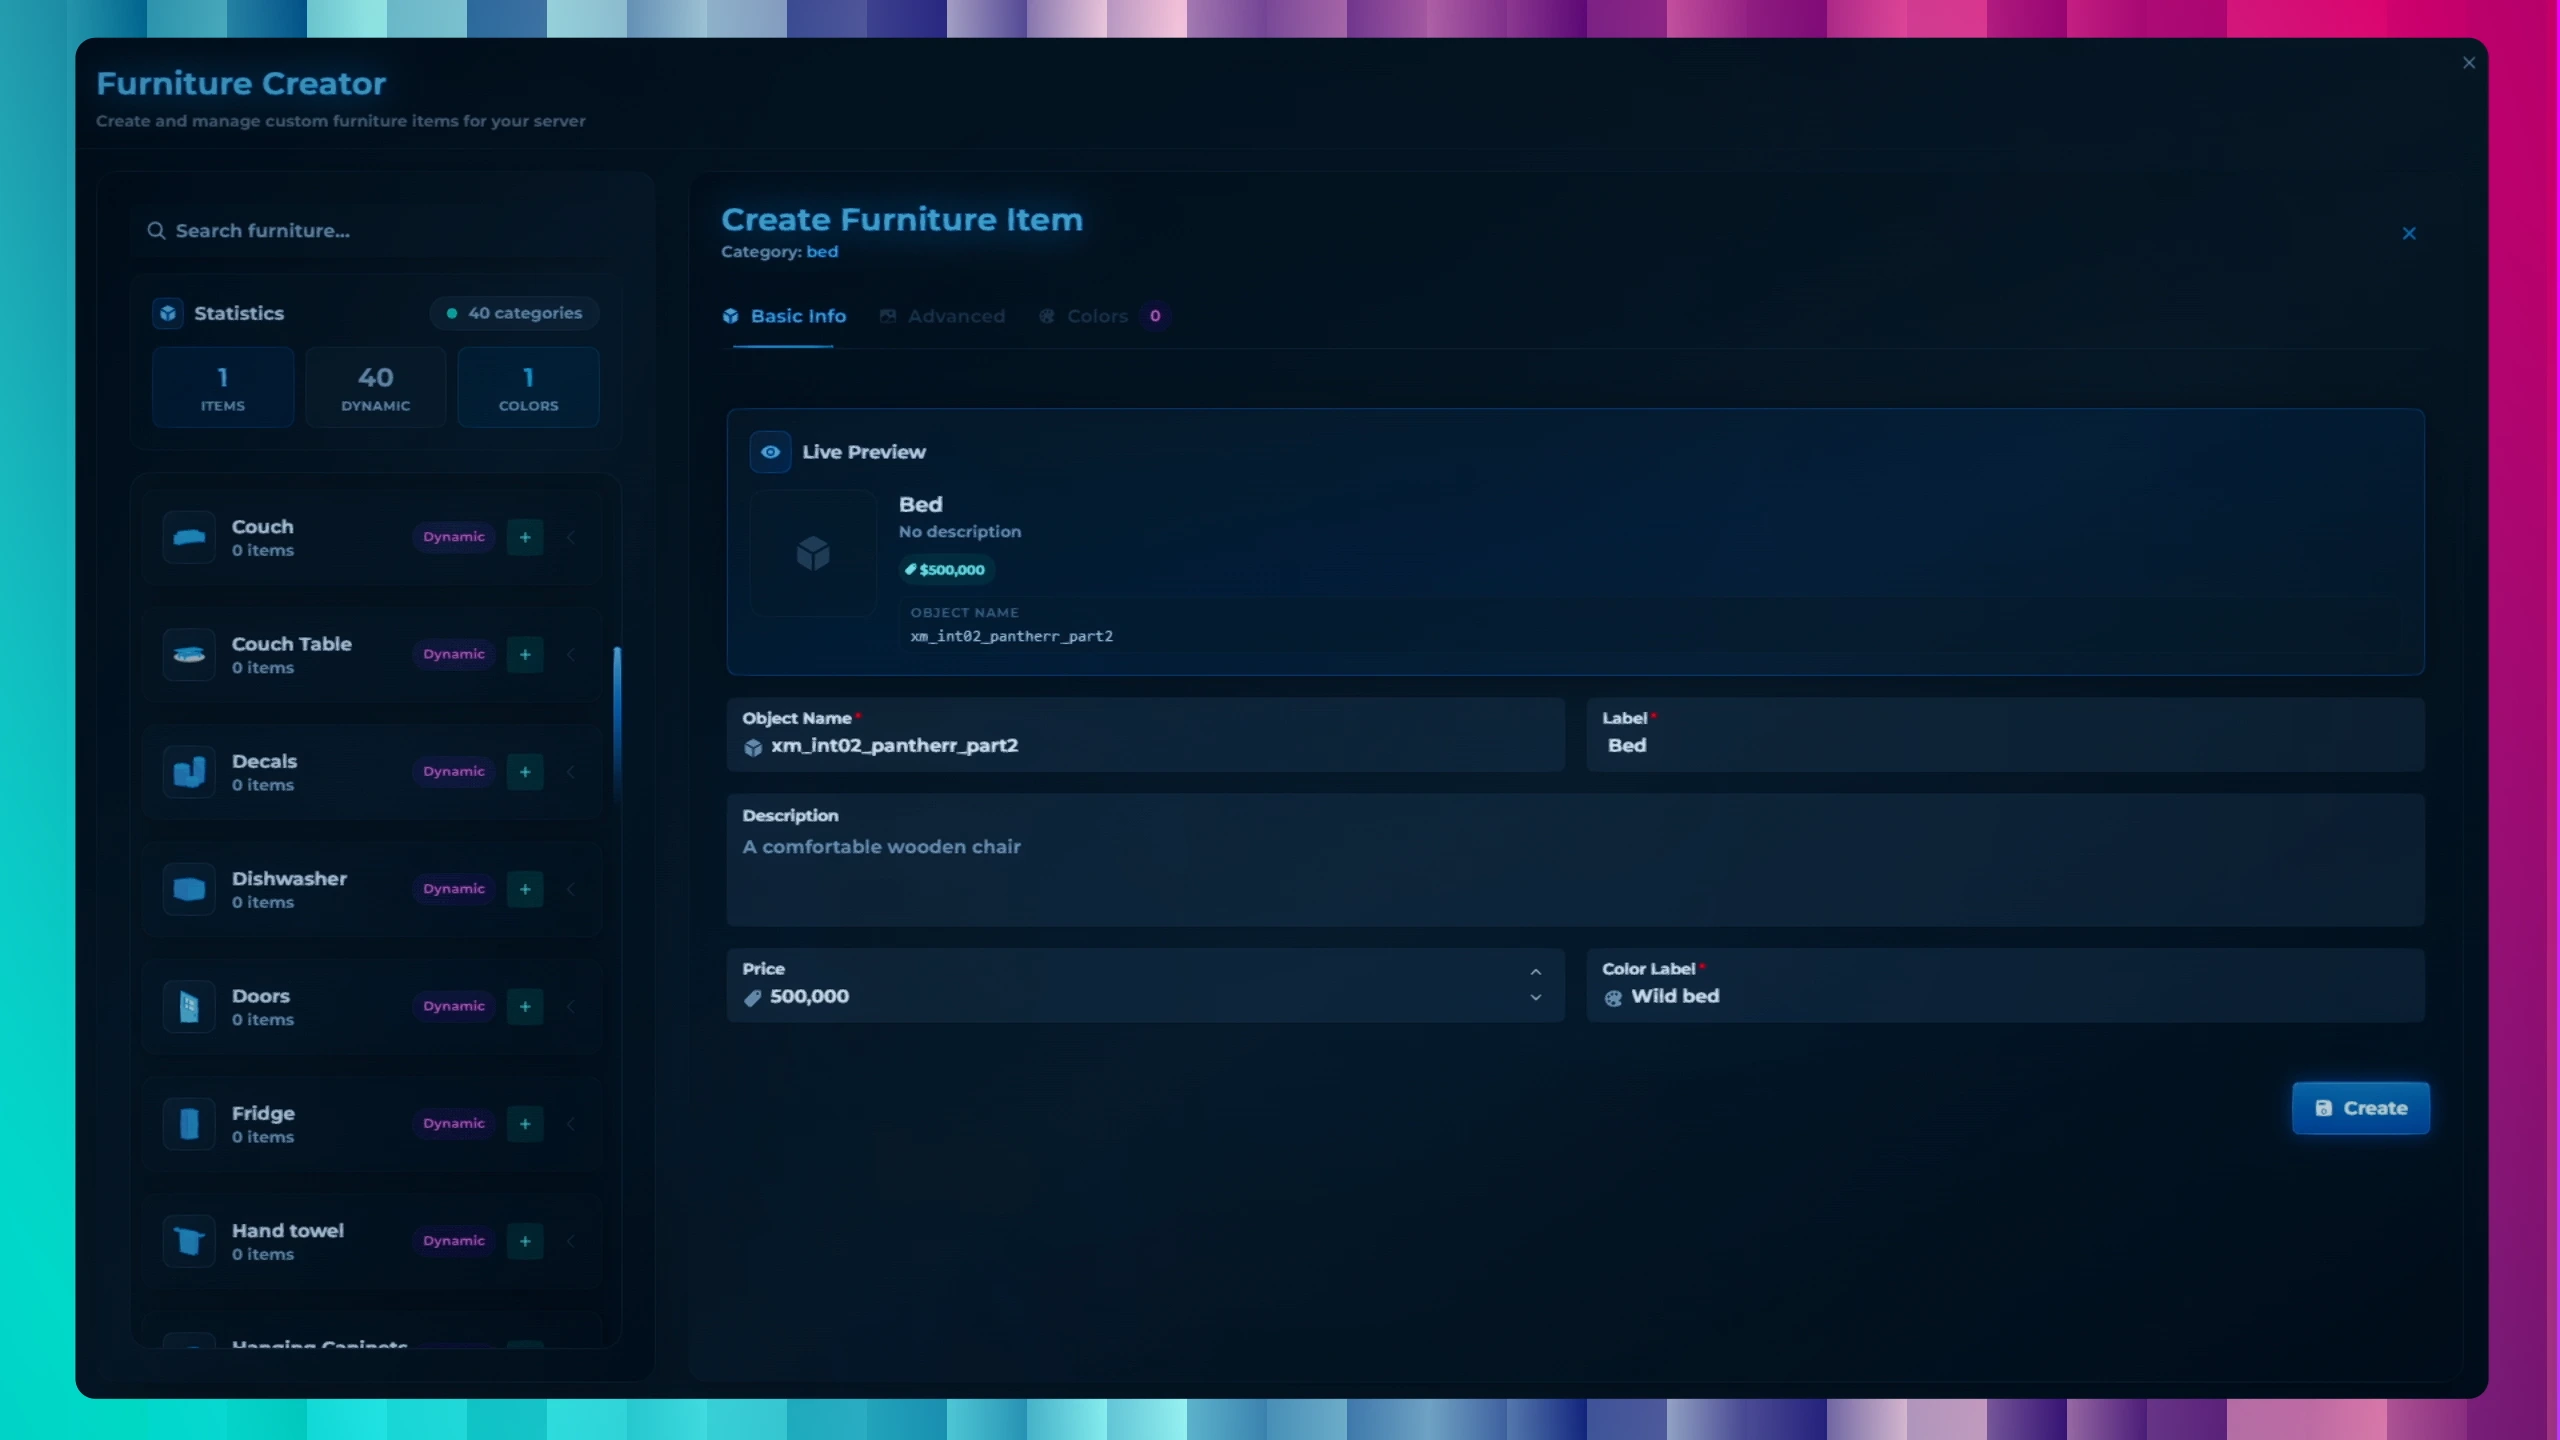
Task: Click the Dynamic tag on Decals
Action: [x=454, y=771]
